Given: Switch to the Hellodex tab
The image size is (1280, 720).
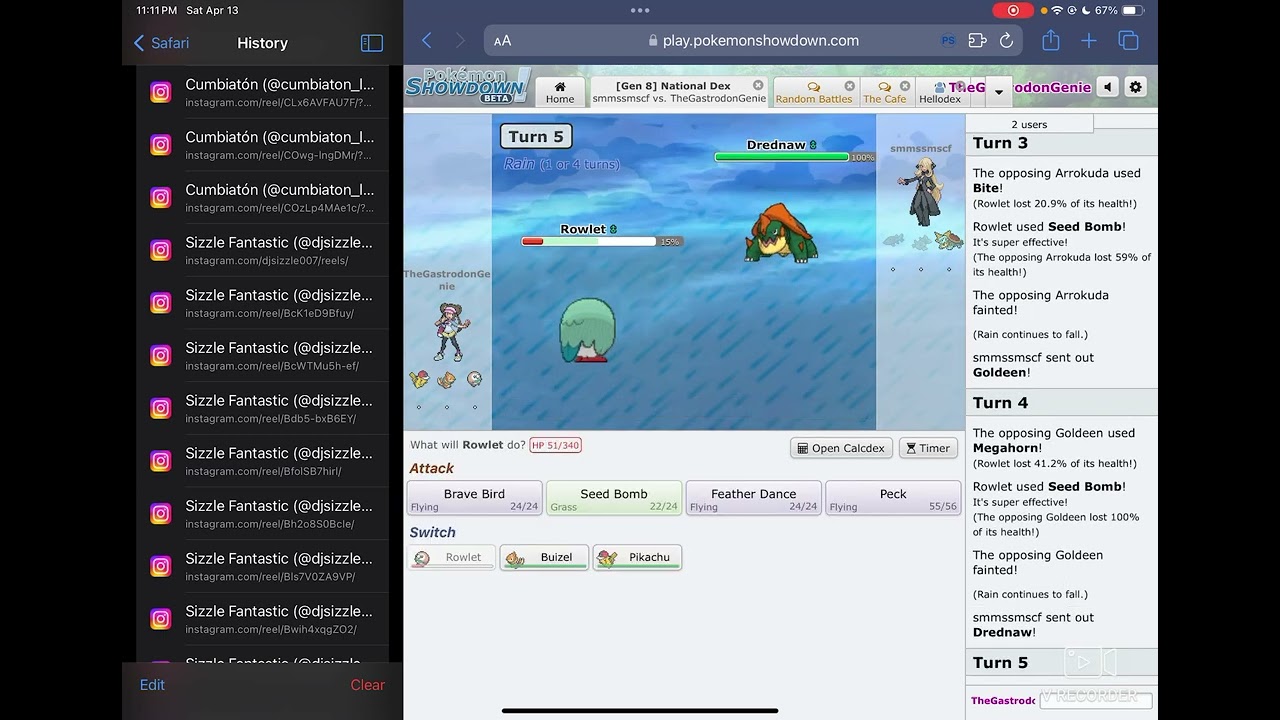Looking at the screenshot, I should (941, 92).
